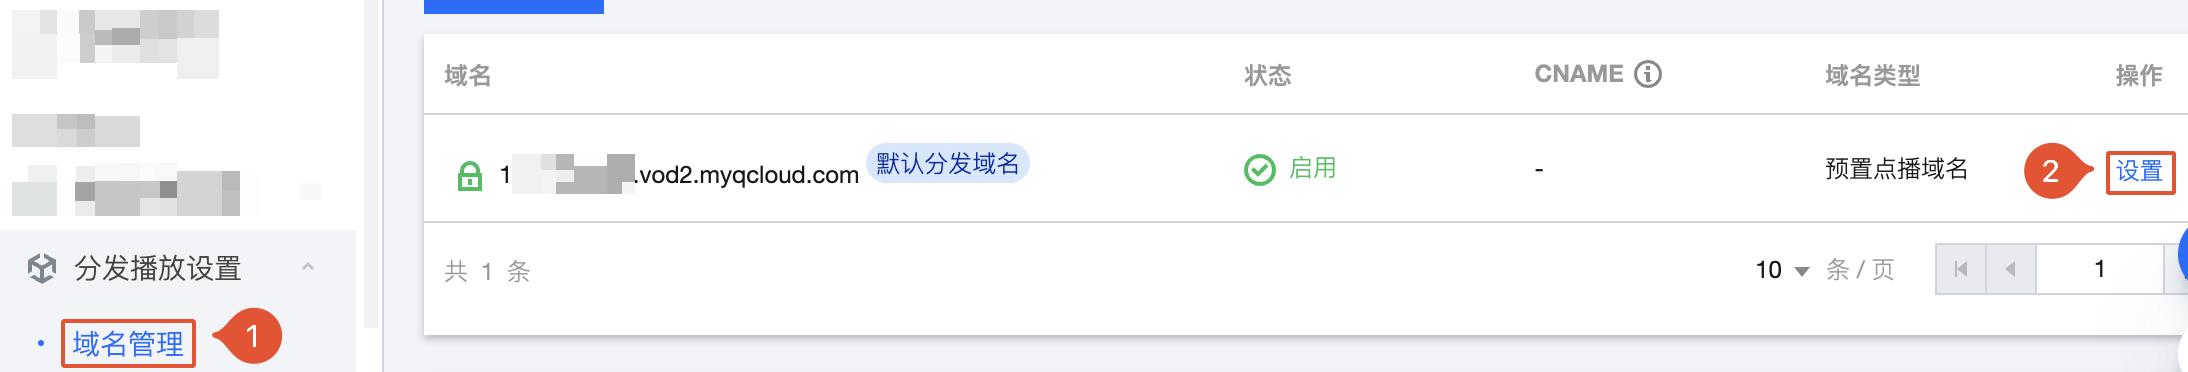Click the page number input field
Viewport: 2188px width, 372px height.
(2100, 269)
